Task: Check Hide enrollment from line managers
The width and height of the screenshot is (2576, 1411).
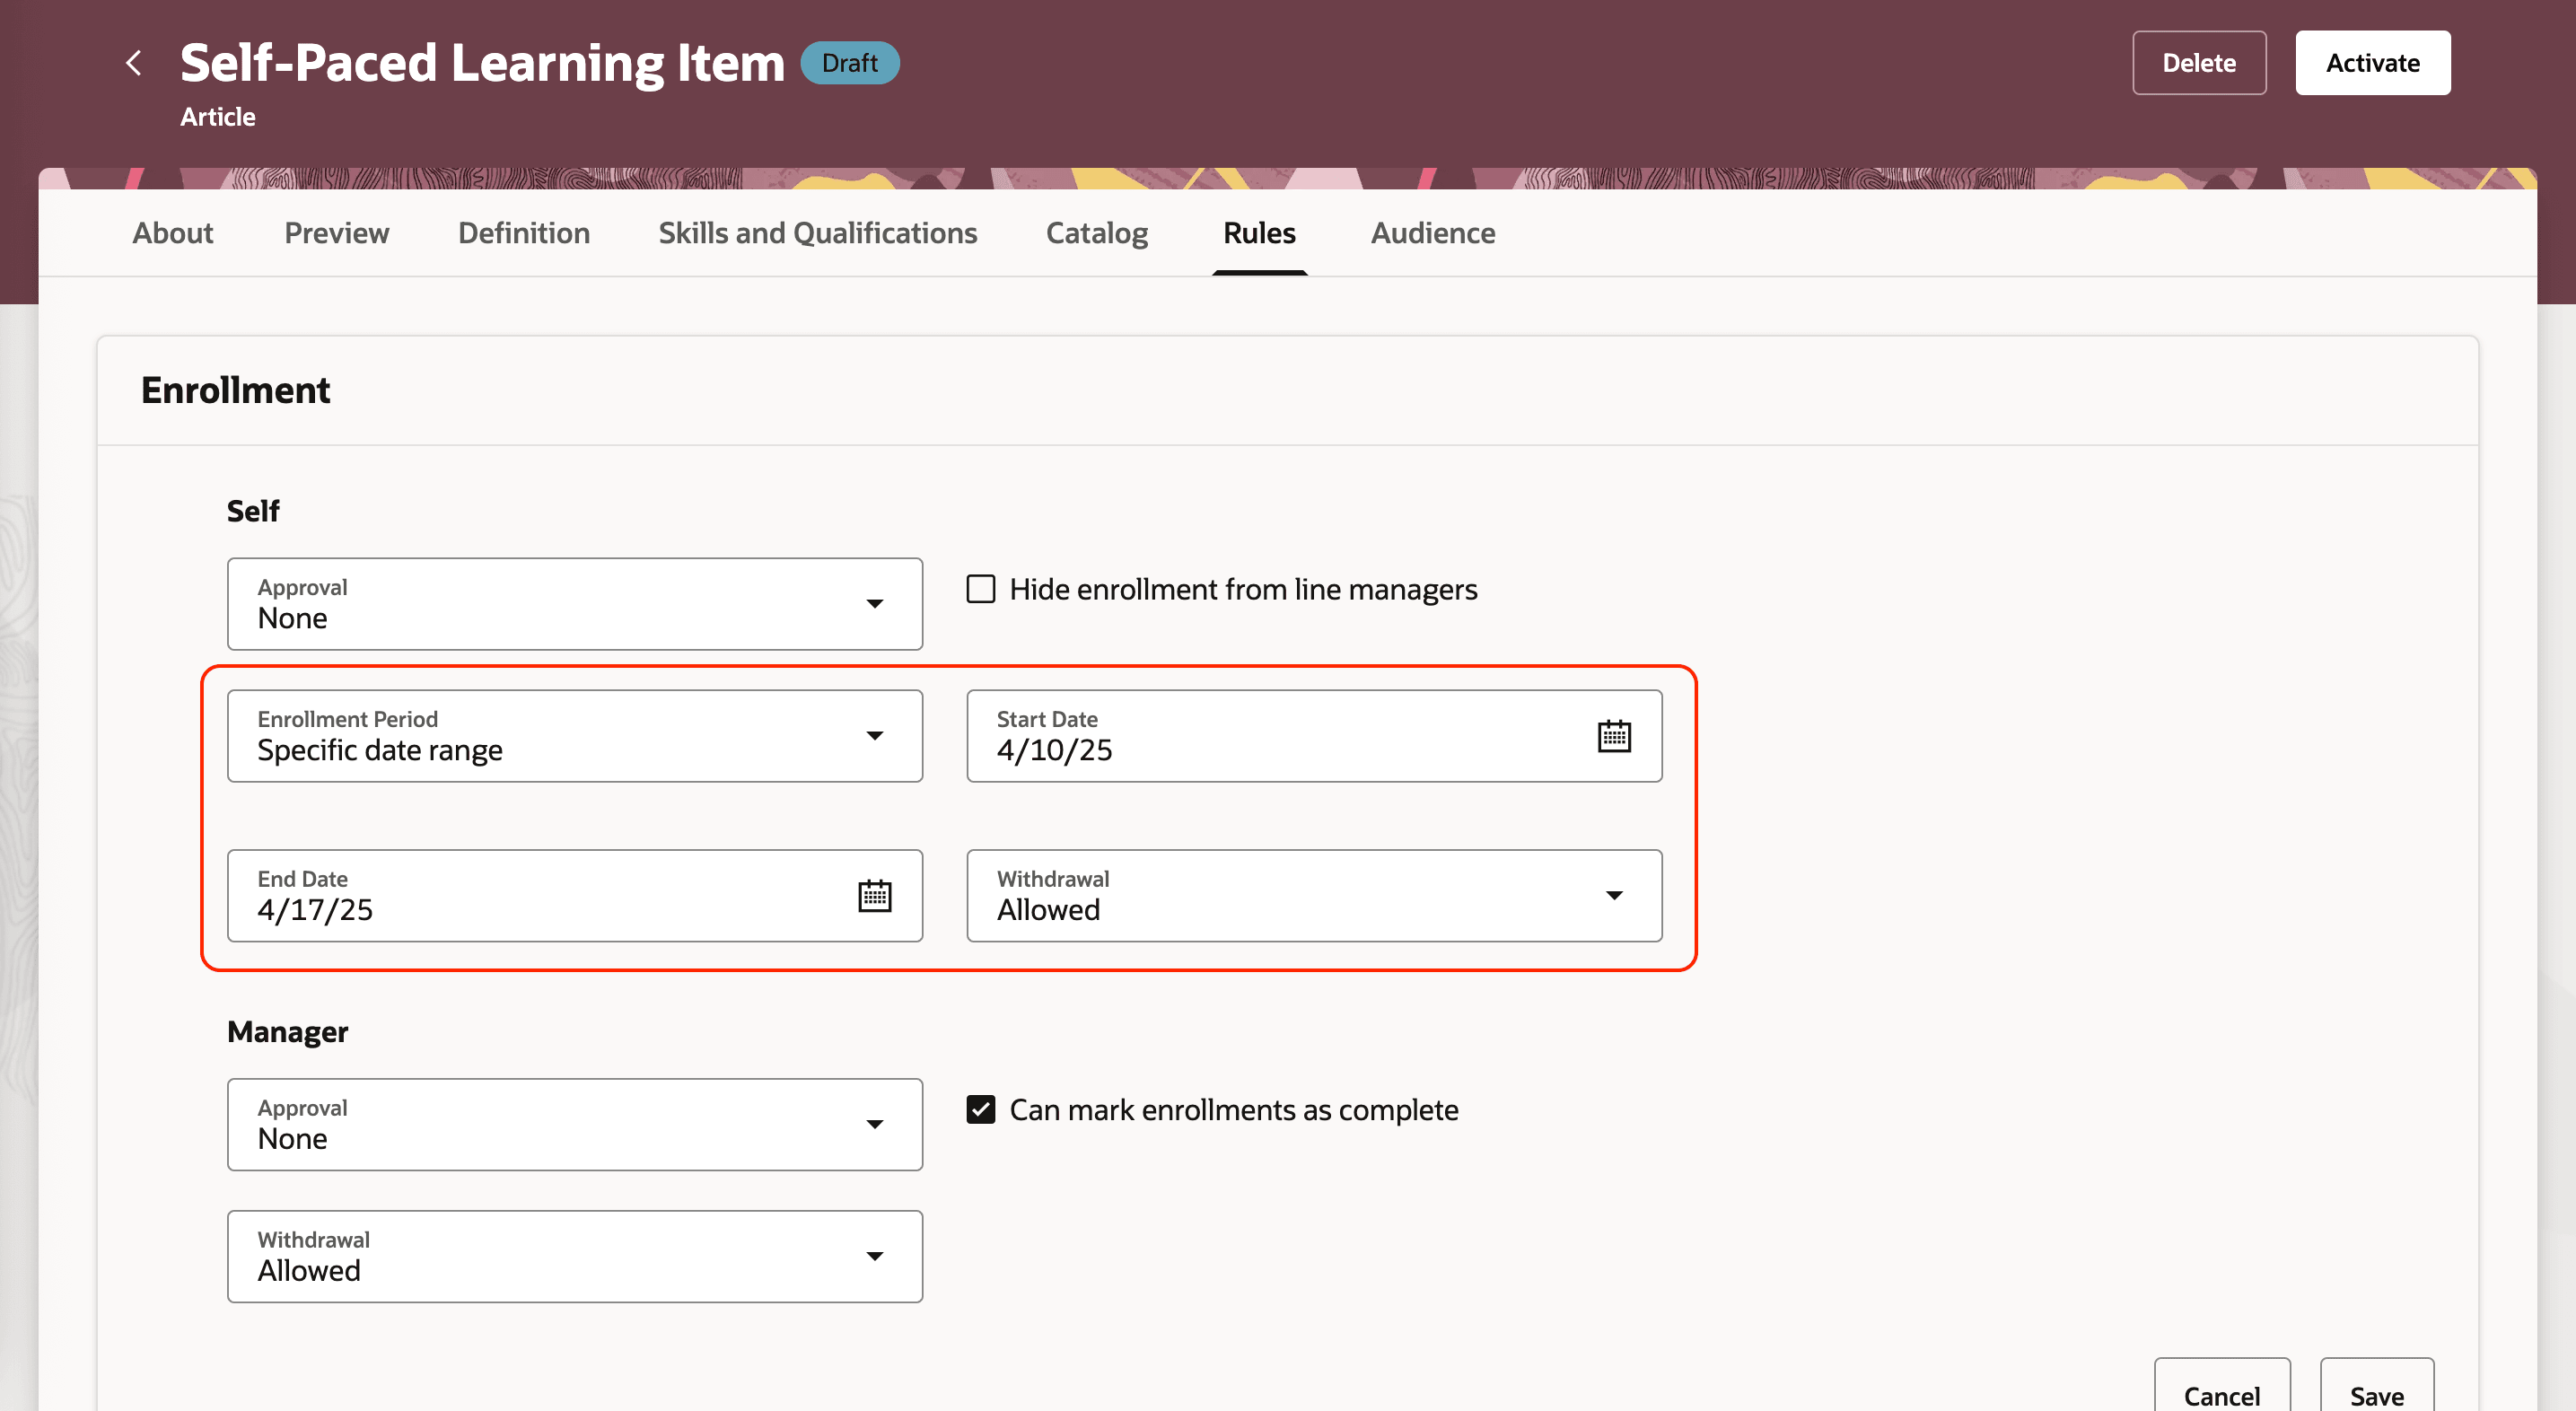Action: click(980, 589)
